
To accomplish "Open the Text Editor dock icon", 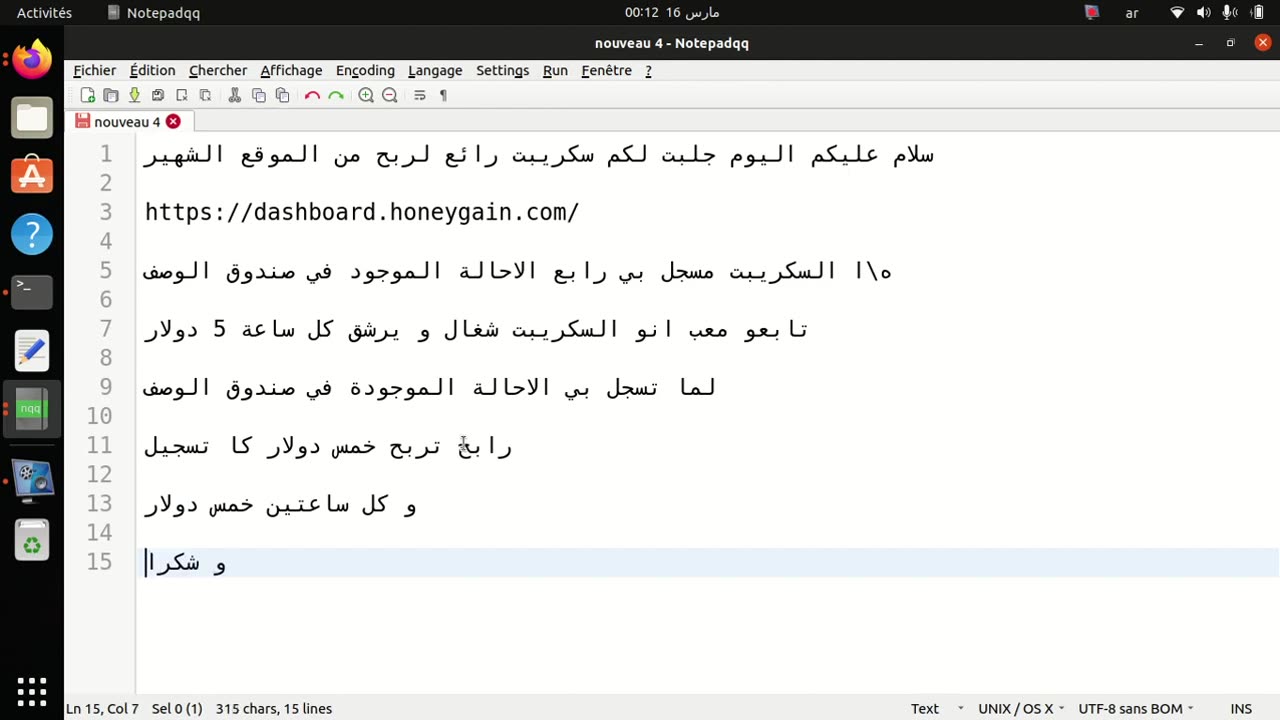I will tap(32, 351).
